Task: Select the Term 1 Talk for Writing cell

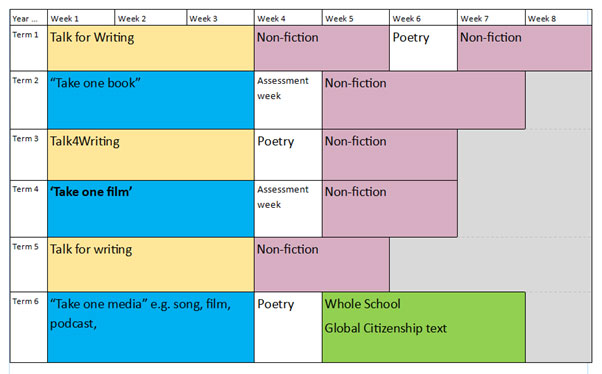Action: pos(151,48)
